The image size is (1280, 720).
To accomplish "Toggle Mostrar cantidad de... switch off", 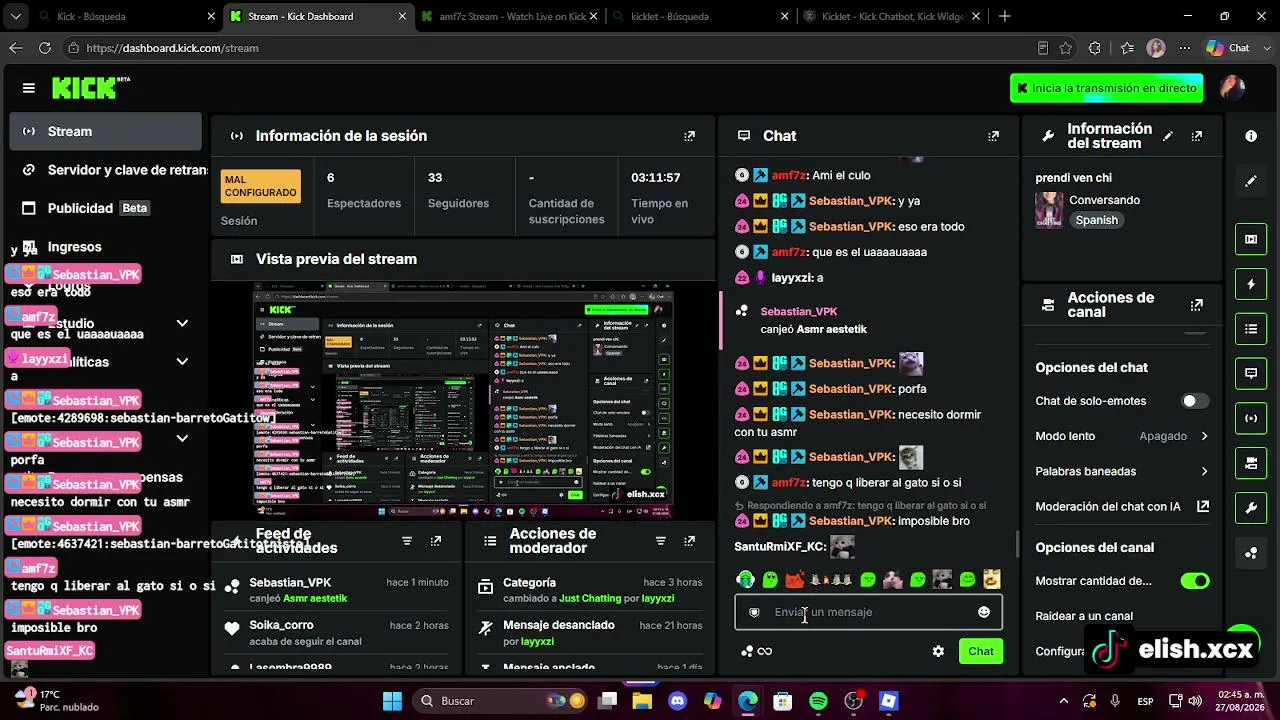I will tap(1194, 581).
